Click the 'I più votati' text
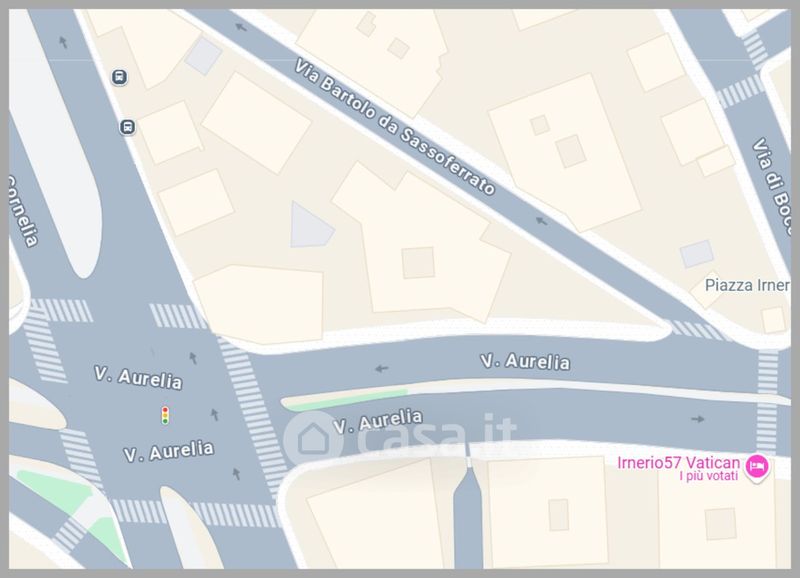Image resolution: width=800 pixels, height=578 pixels. pos(709,476)
